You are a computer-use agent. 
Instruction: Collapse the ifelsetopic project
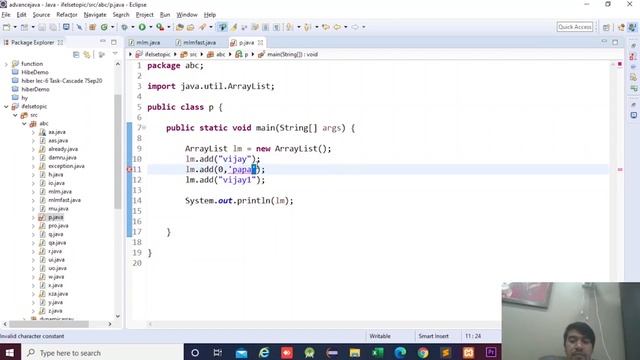coord(6,106)
